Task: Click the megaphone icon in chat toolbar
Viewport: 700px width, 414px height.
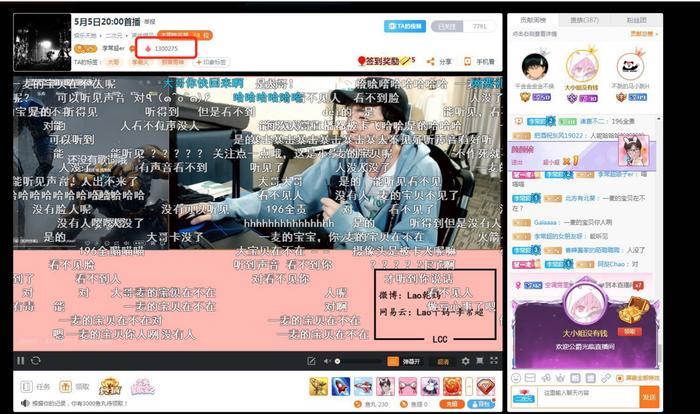Action: (546, 378)
